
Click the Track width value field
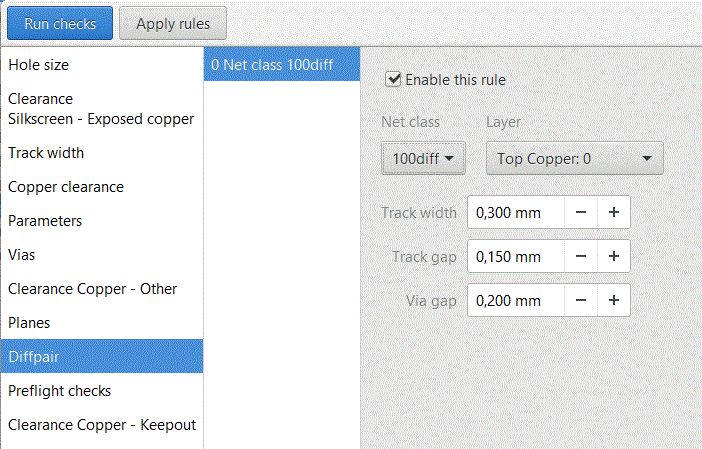pyautogui.click(x=516, y=212)
